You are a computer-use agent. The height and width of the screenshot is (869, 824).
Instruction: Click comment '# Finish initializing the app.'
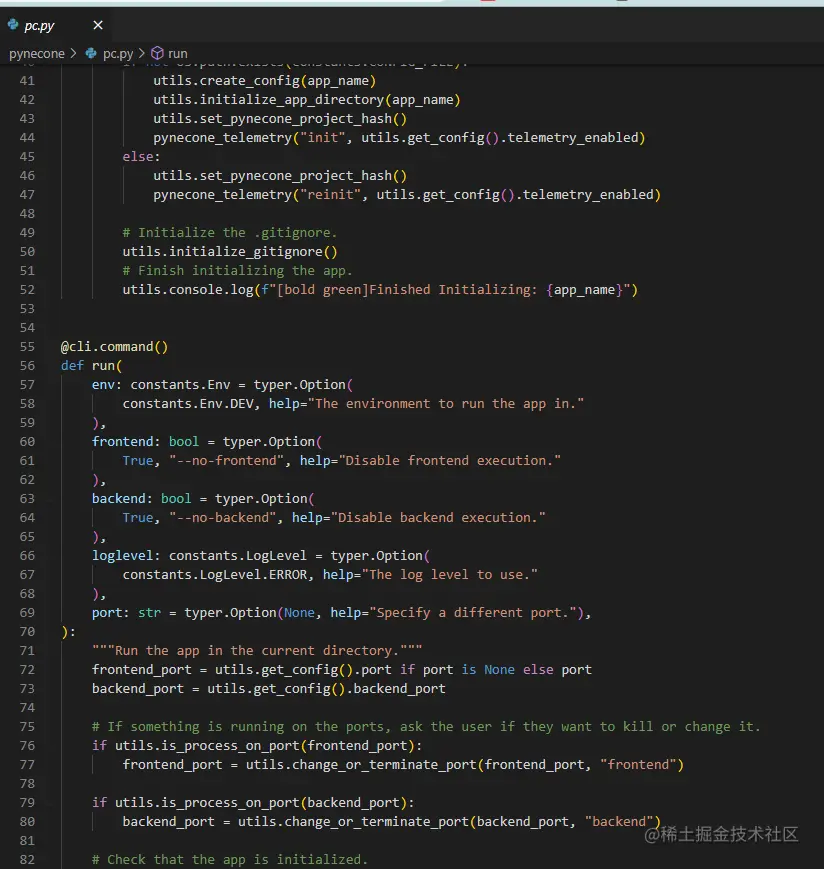coord(237,270)
